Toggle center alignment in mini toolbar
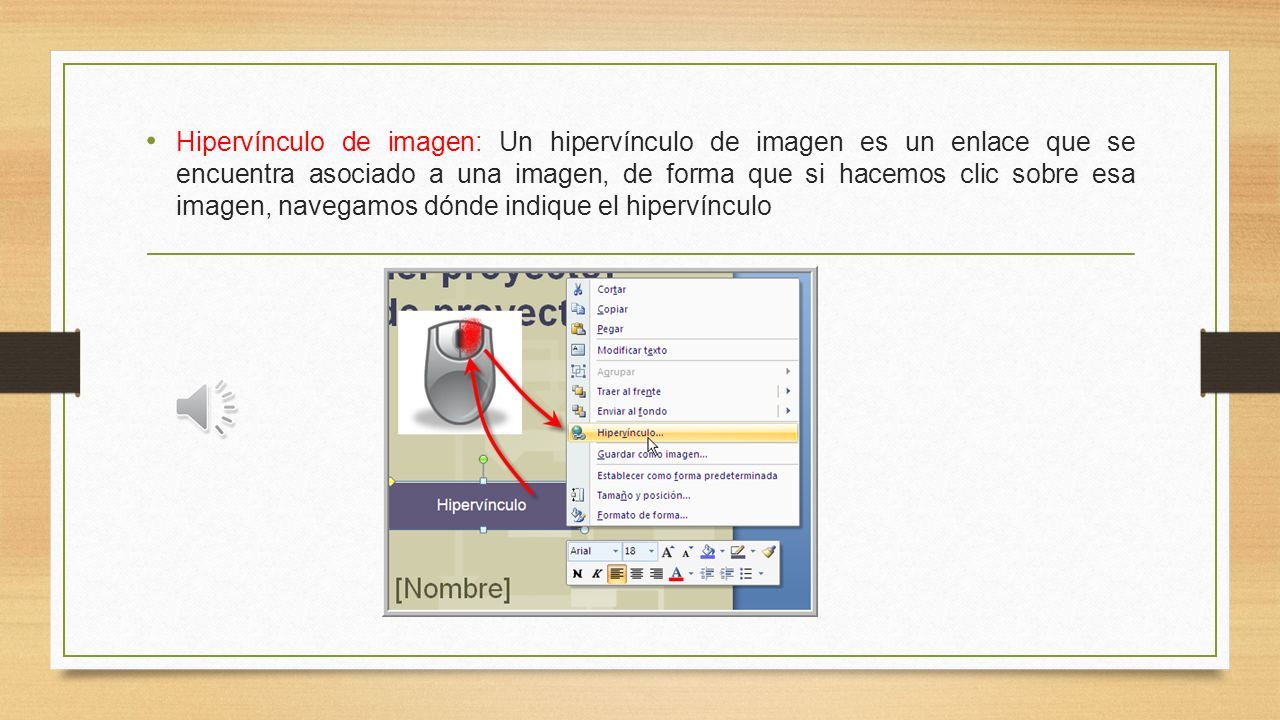Image resolution: width=1280 pixels, height=720 pixels. (x=637, y=574)
